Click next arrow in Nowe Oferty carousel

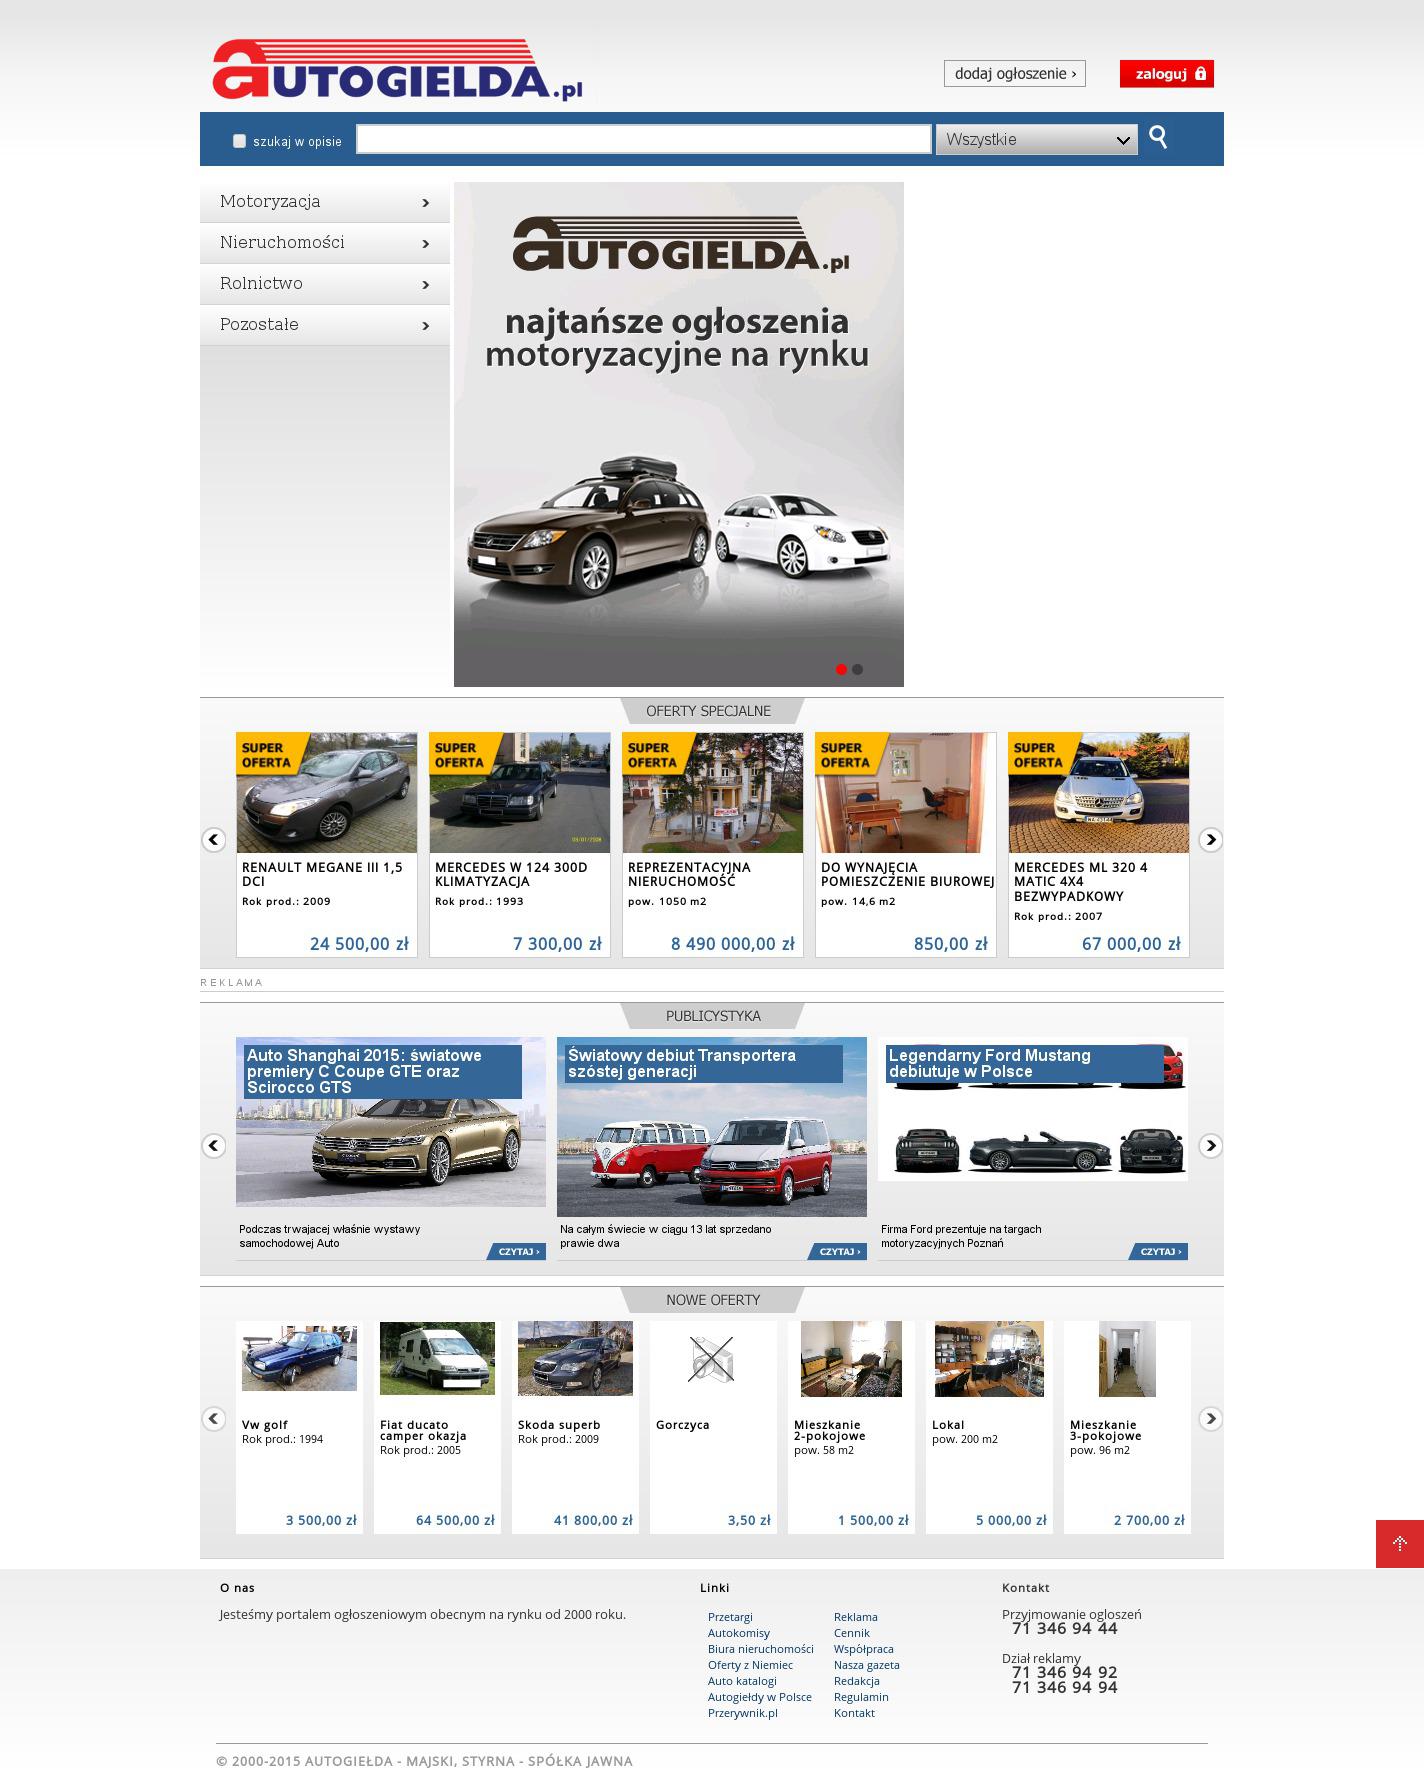1210,1419
